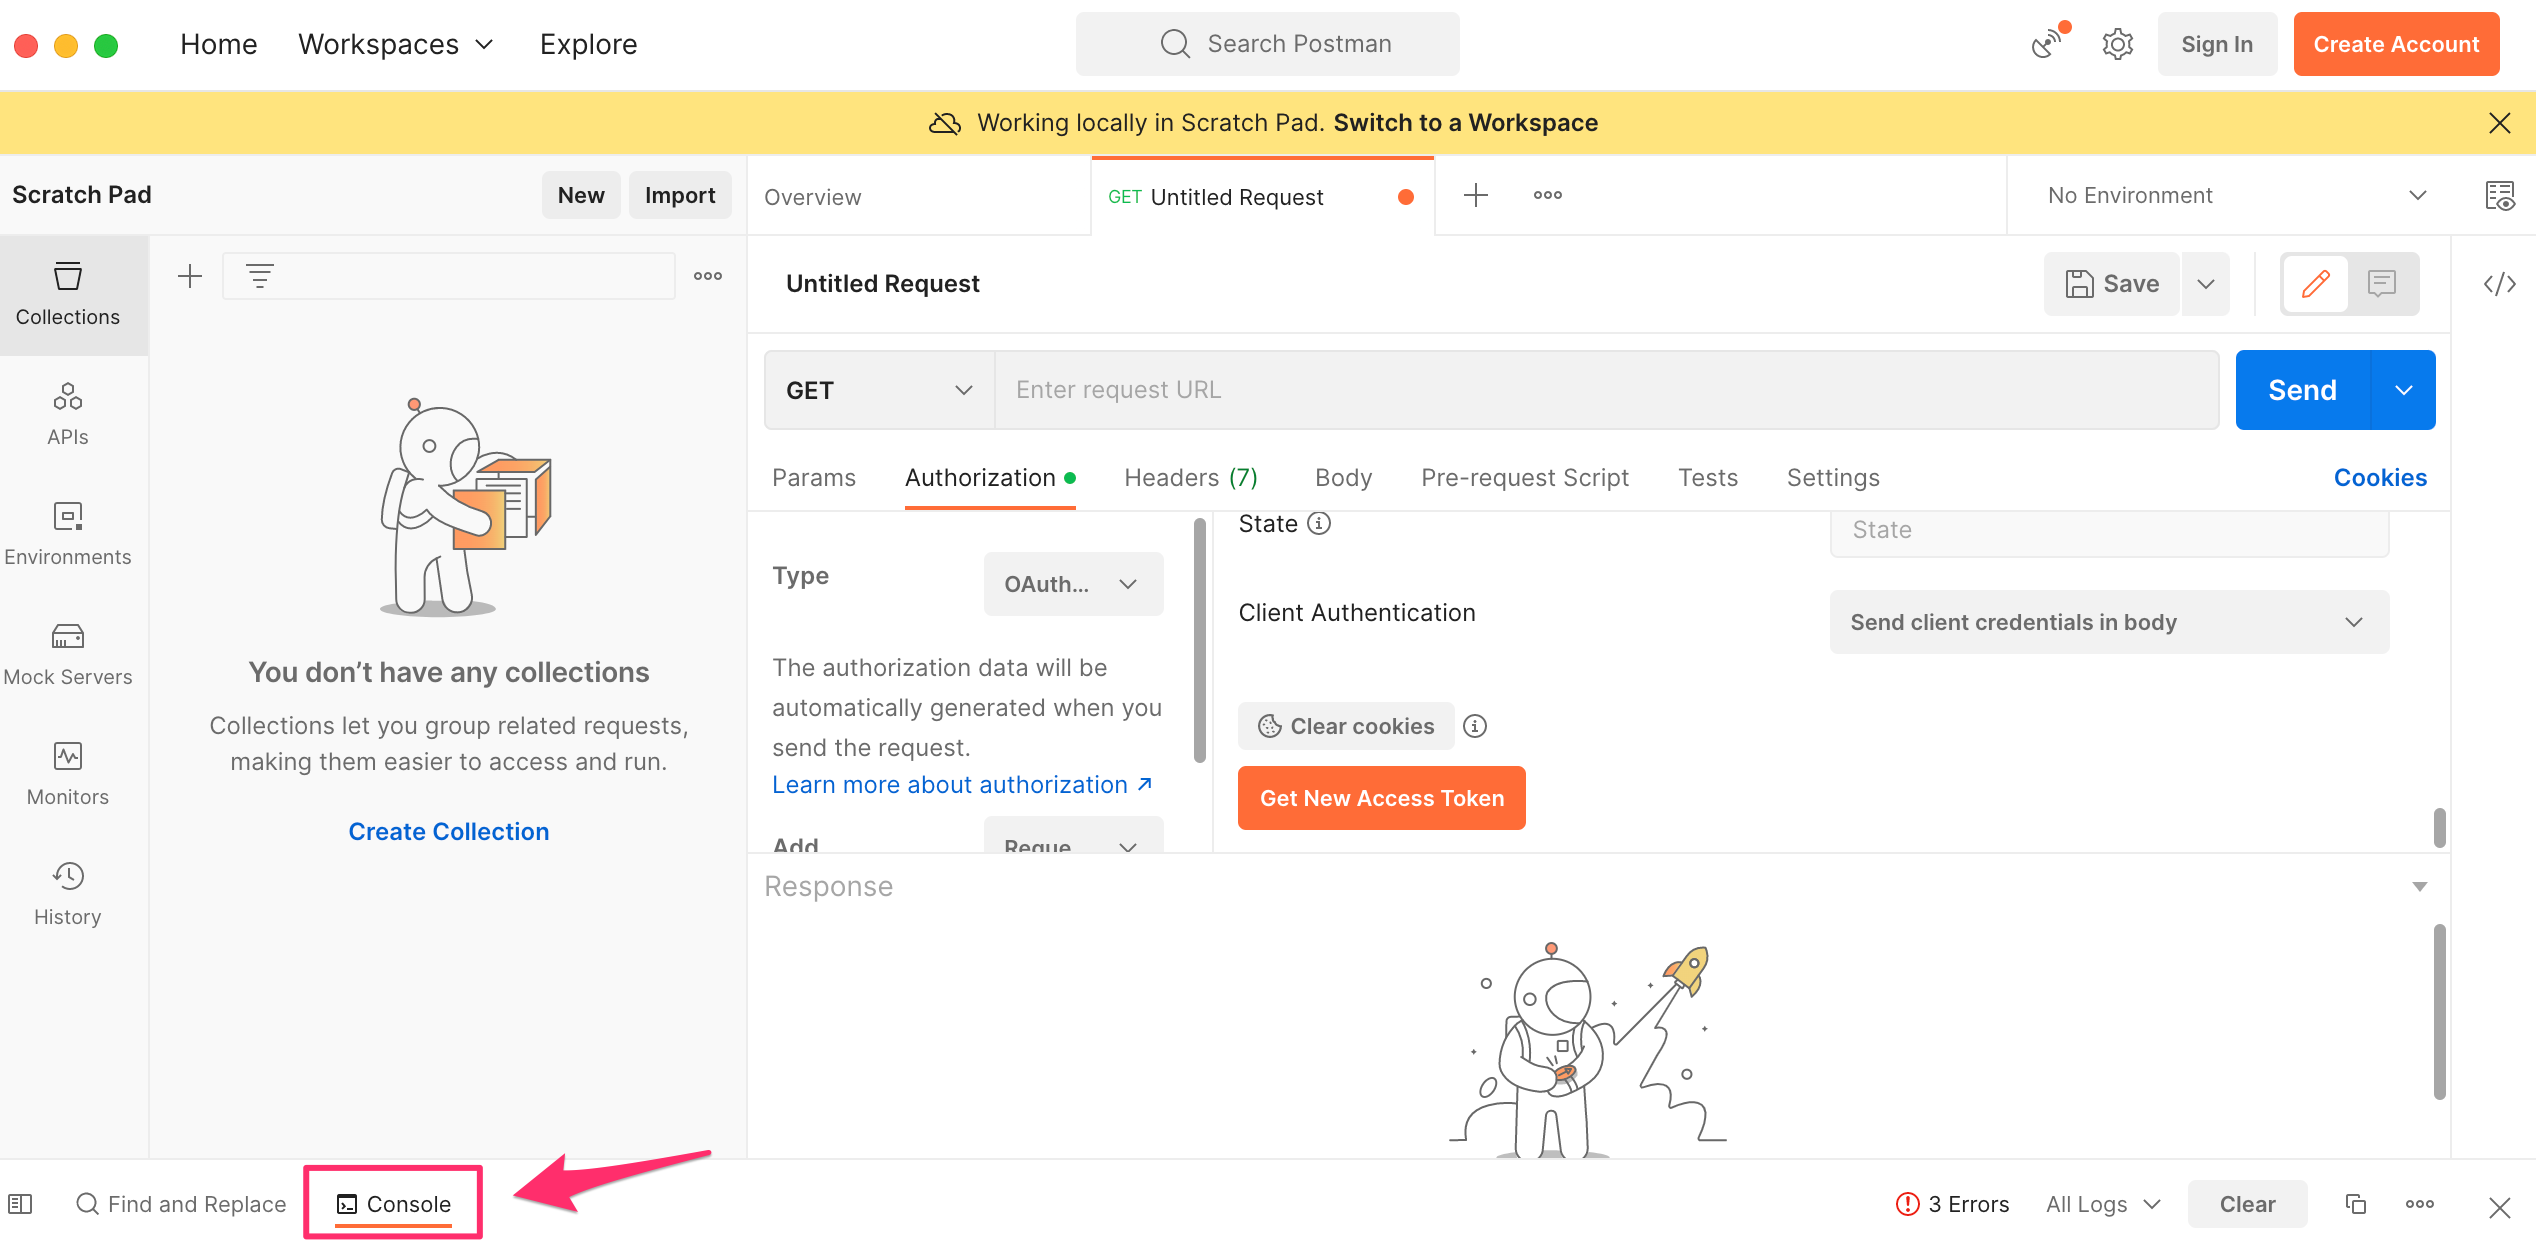Open collections more options (three dots)

click(708, 276)
